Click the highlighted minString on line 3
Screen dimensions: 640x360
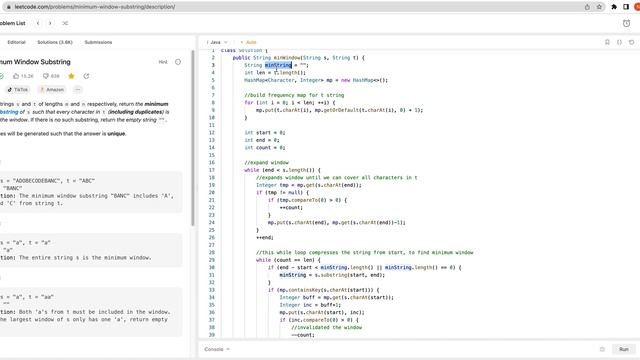pyautogui.click(x=278, y=65)
